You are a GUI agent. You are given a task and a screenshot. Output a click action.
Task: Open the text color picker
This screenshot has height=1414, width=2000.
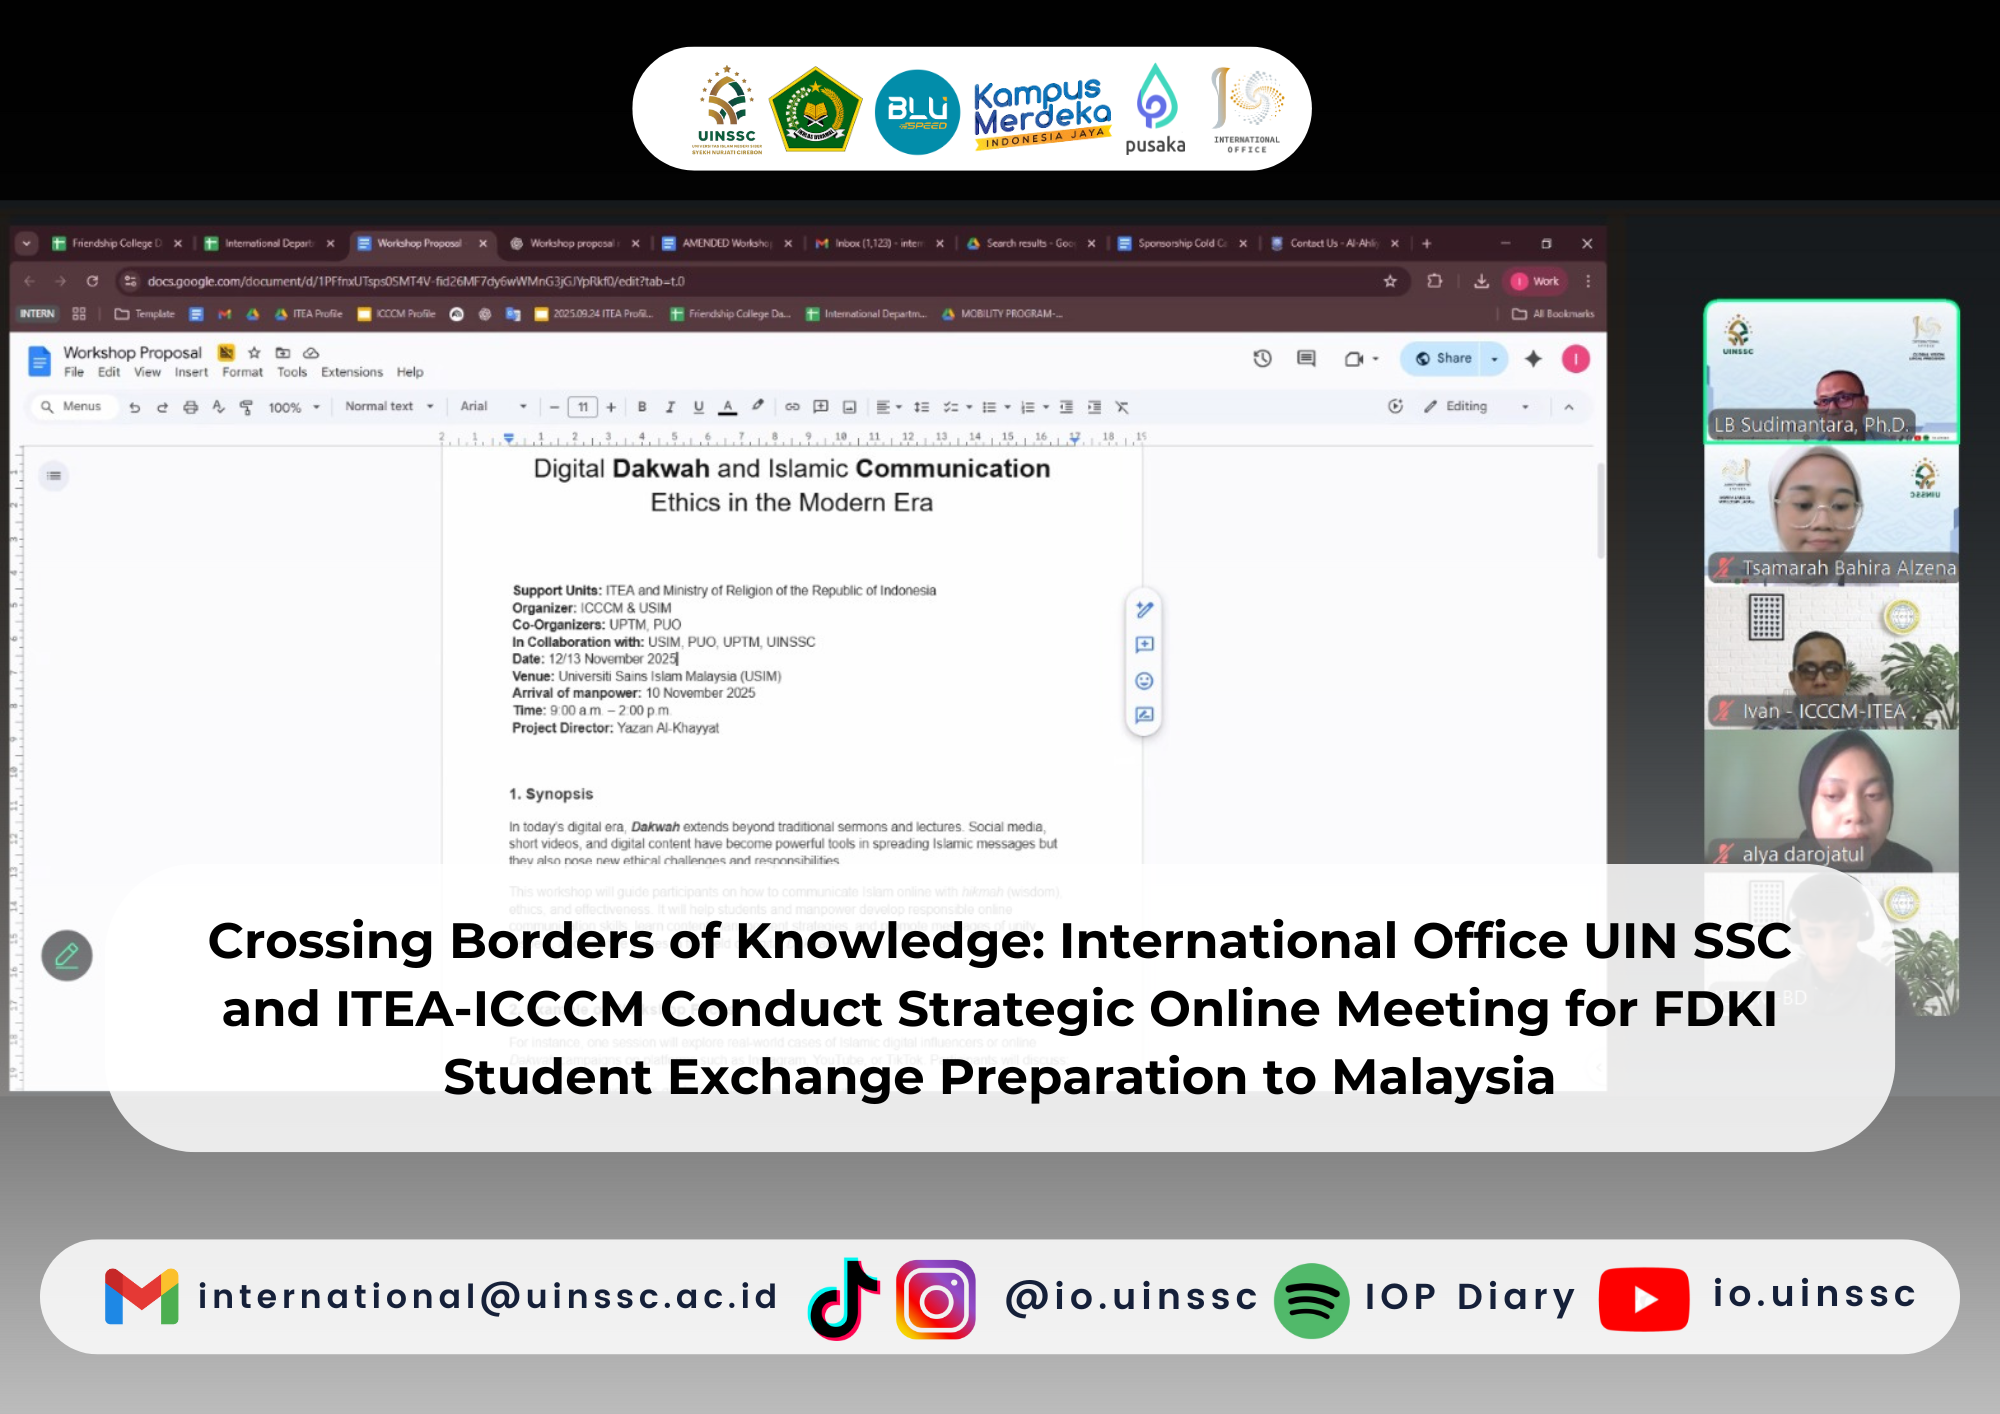[x=728, y=407]
